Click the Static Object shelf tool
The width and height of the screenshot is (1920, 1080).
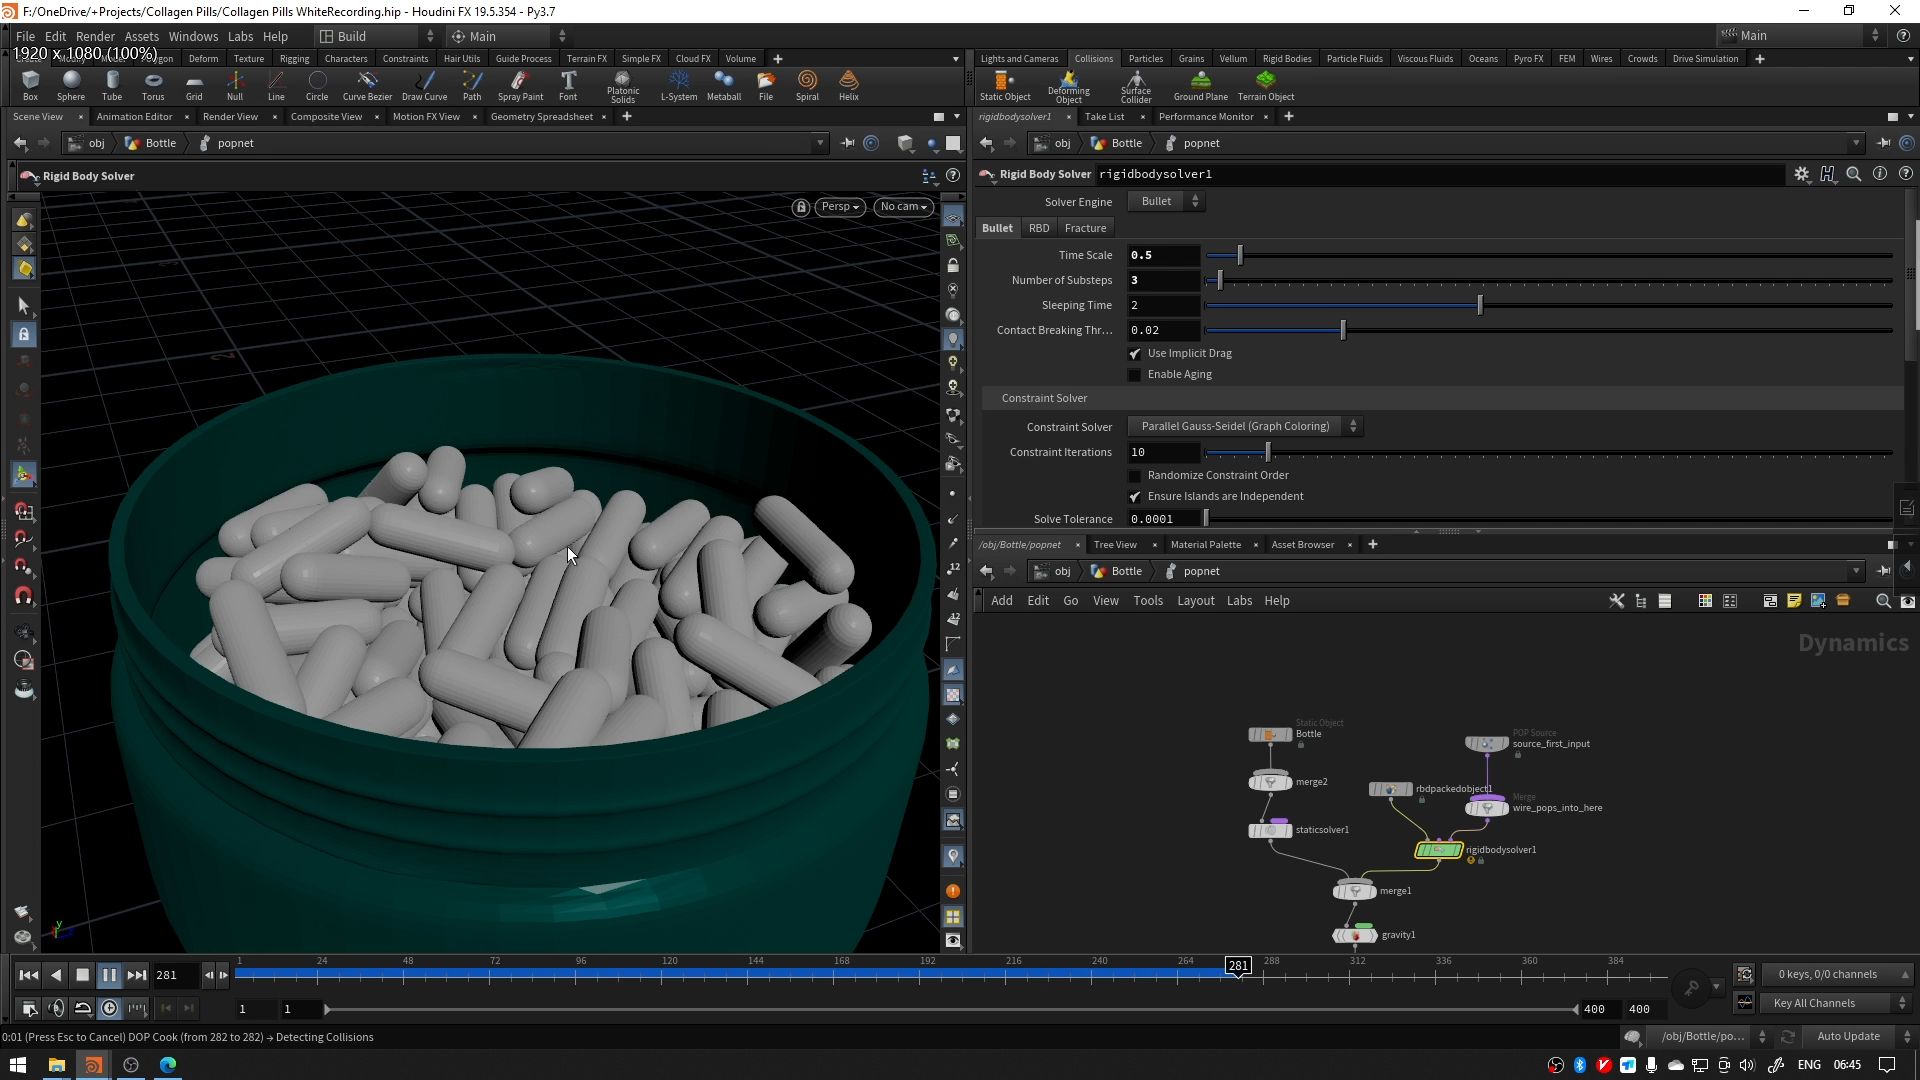pyautogui.click(x=1004, y=84)
